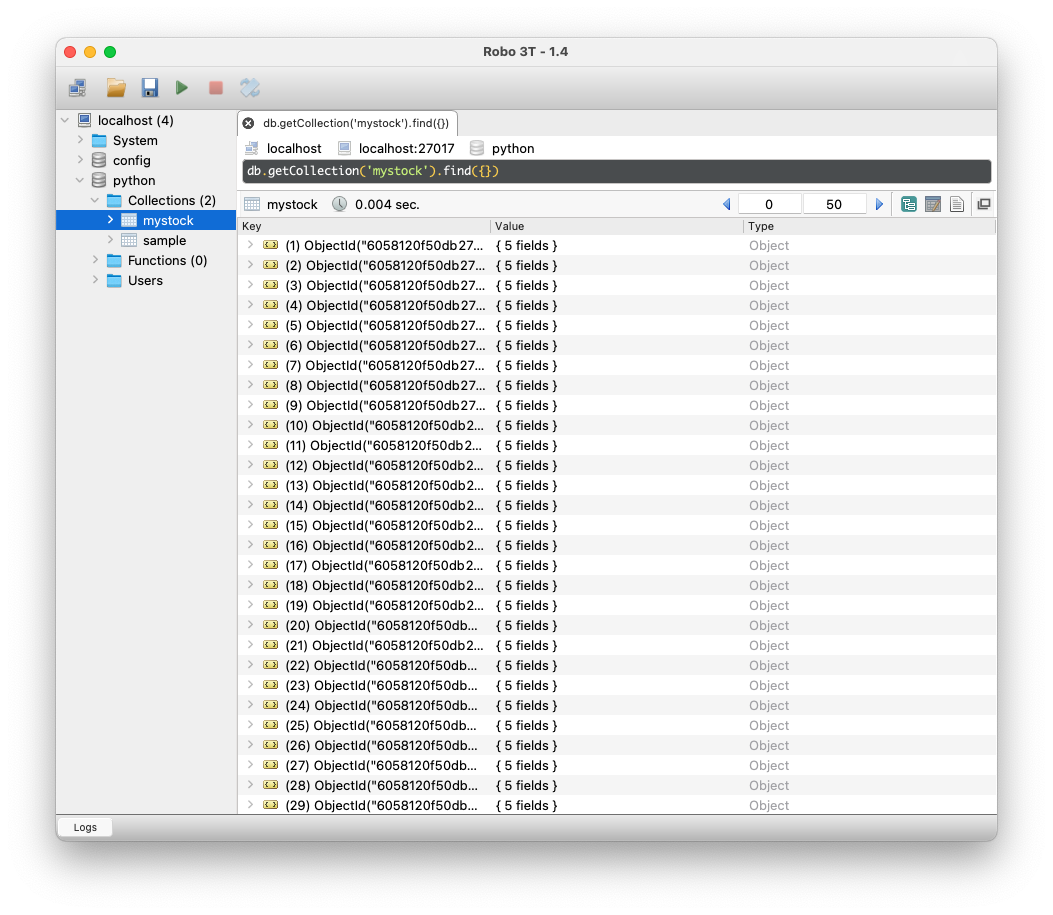This screenshot has width=1053, height=915.
Task: Collapse the Collections (2) folder
Action: [x=95, y=200]
